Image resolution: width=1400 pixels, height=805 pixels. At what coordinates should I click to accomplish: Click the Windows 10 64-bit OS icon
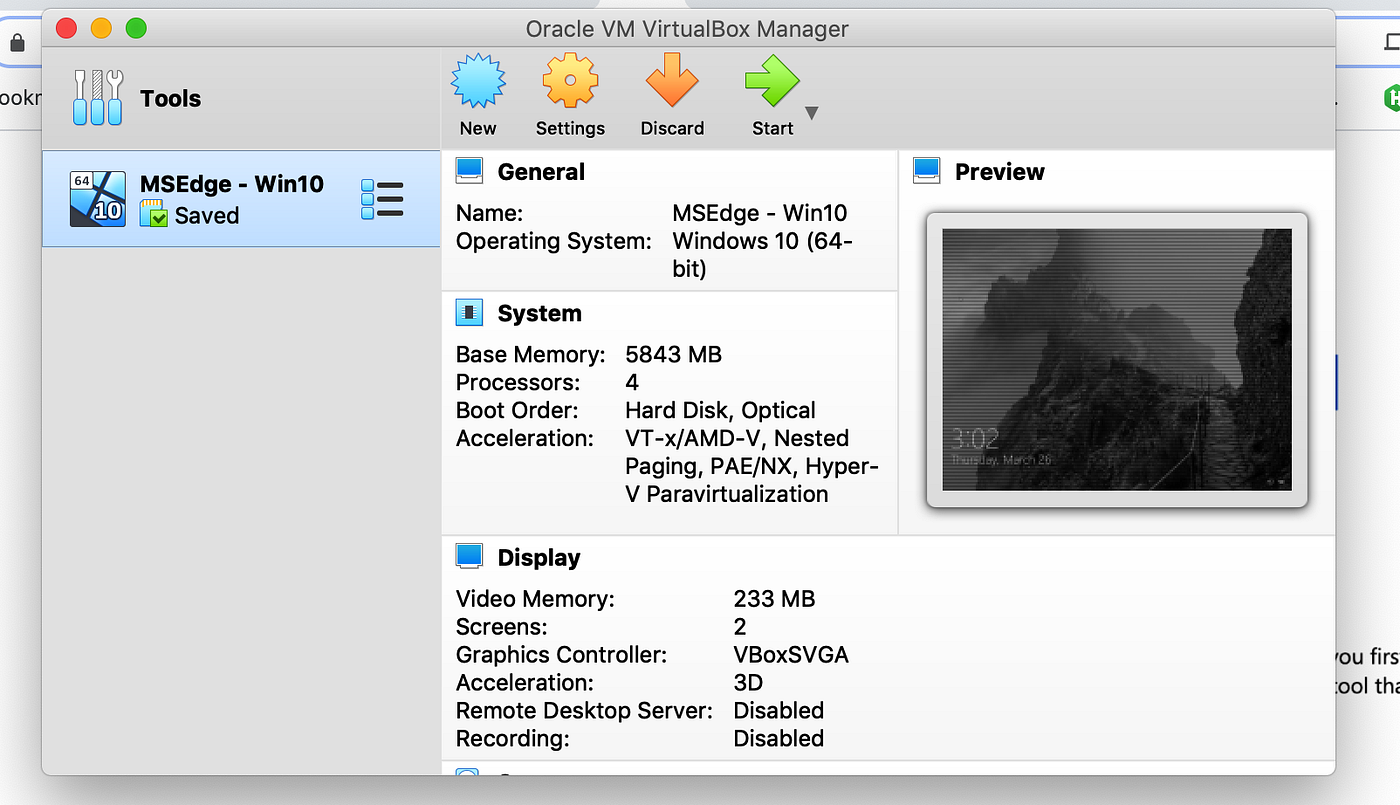[x=97, y=199]
